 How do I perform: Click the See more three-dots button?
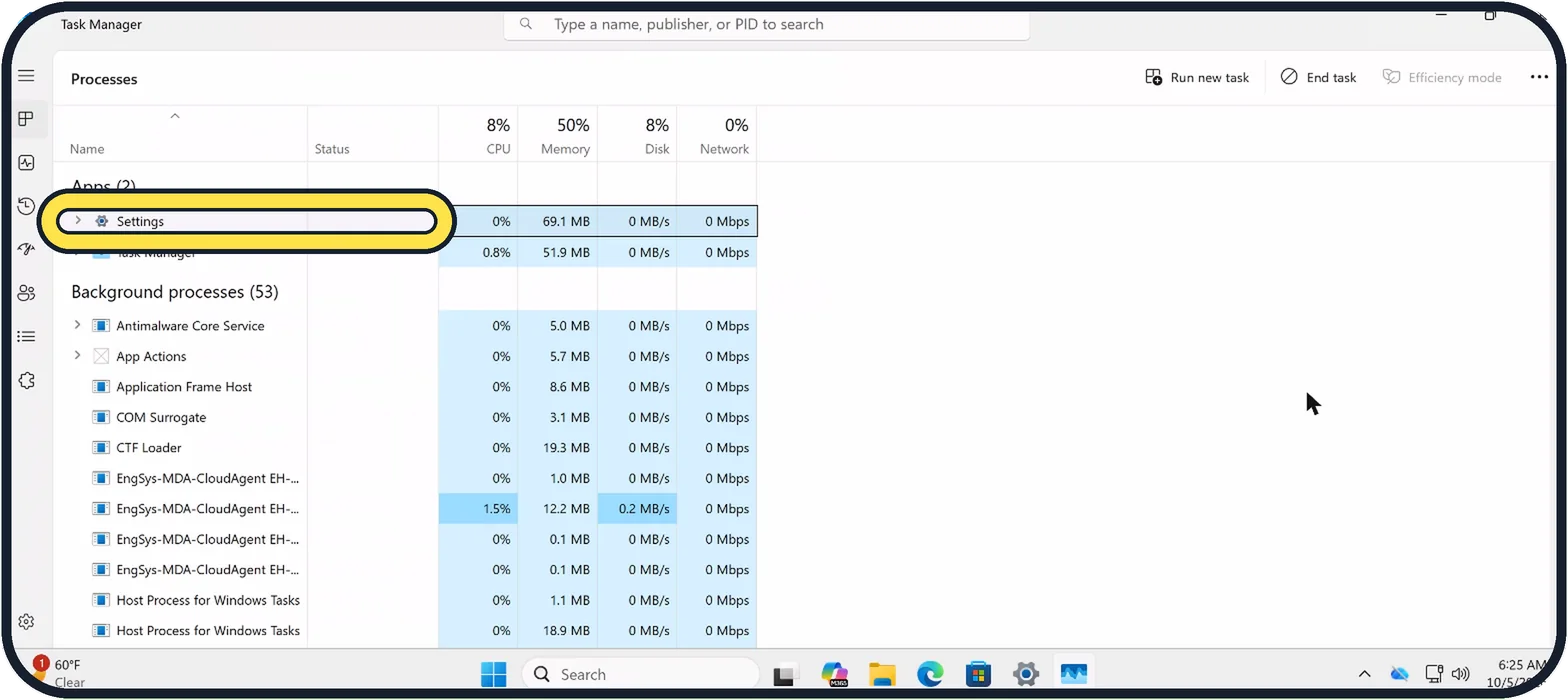click(x=1539, y=77)
